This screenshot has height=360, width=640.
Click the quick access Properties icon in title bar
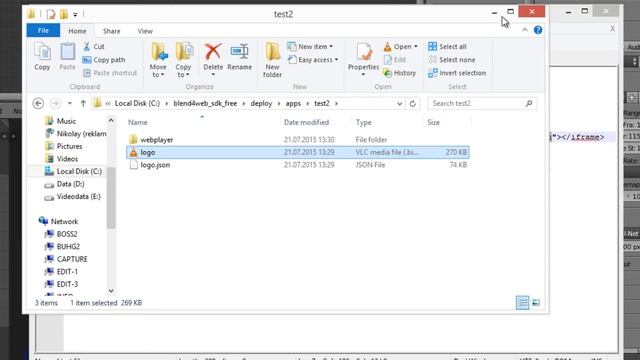click(51, 14)
